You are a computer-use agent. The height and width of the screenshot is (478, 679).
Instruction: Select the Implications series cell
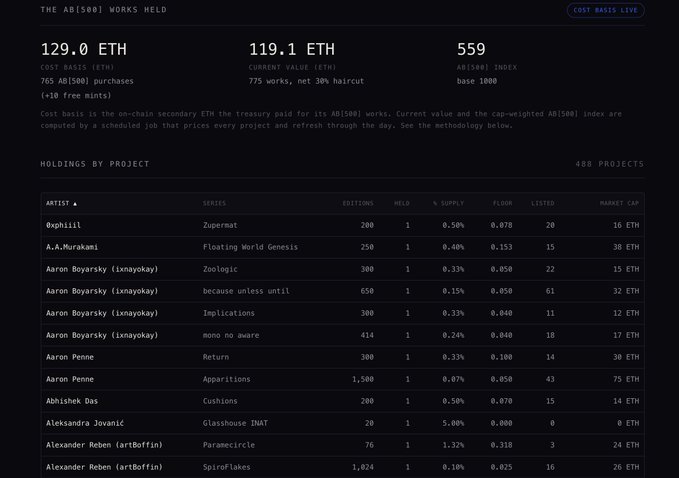click(x=229, y=313)
